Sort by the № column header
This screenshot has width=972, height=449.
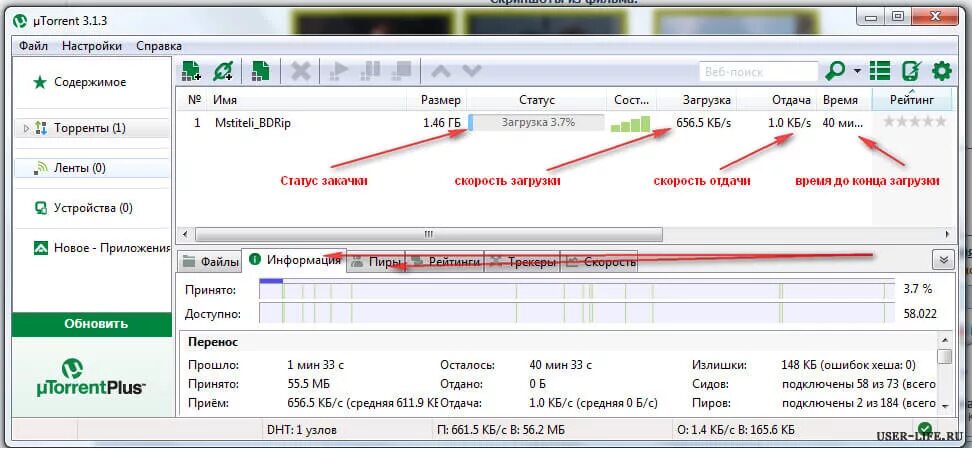point(194,100)
